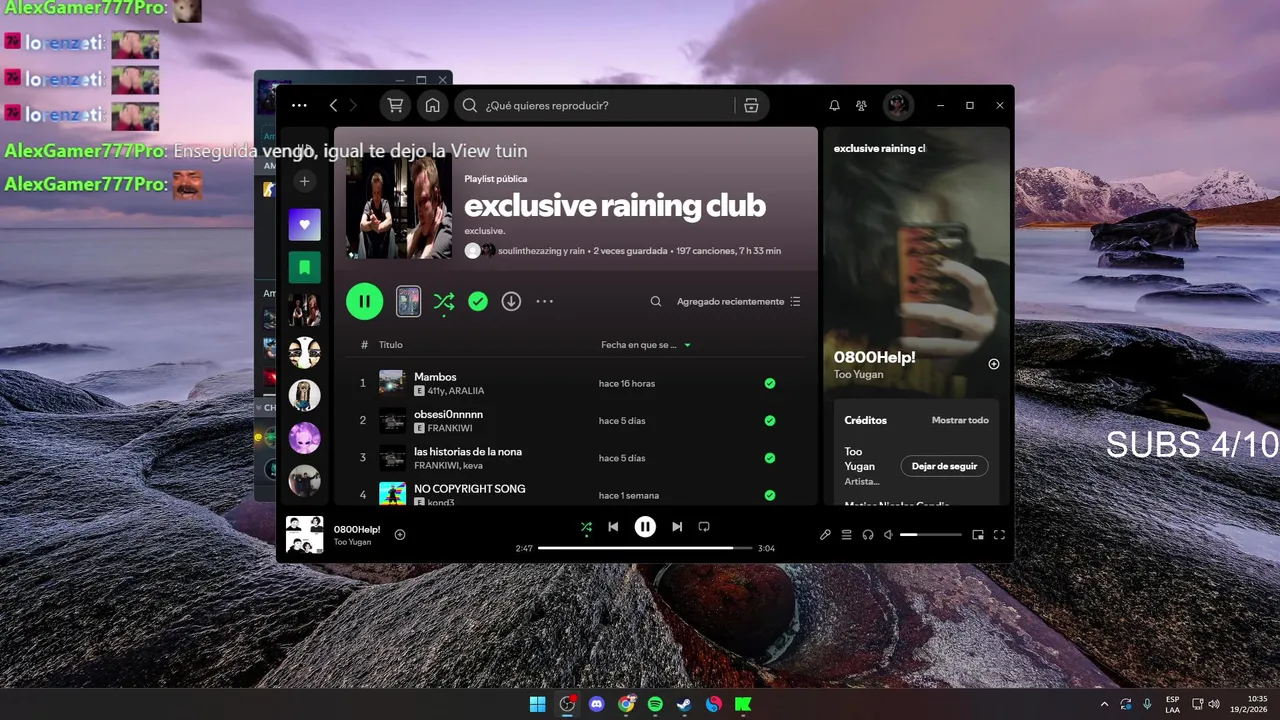Toggle saved check on obsesi0nnnnn row

770,421
